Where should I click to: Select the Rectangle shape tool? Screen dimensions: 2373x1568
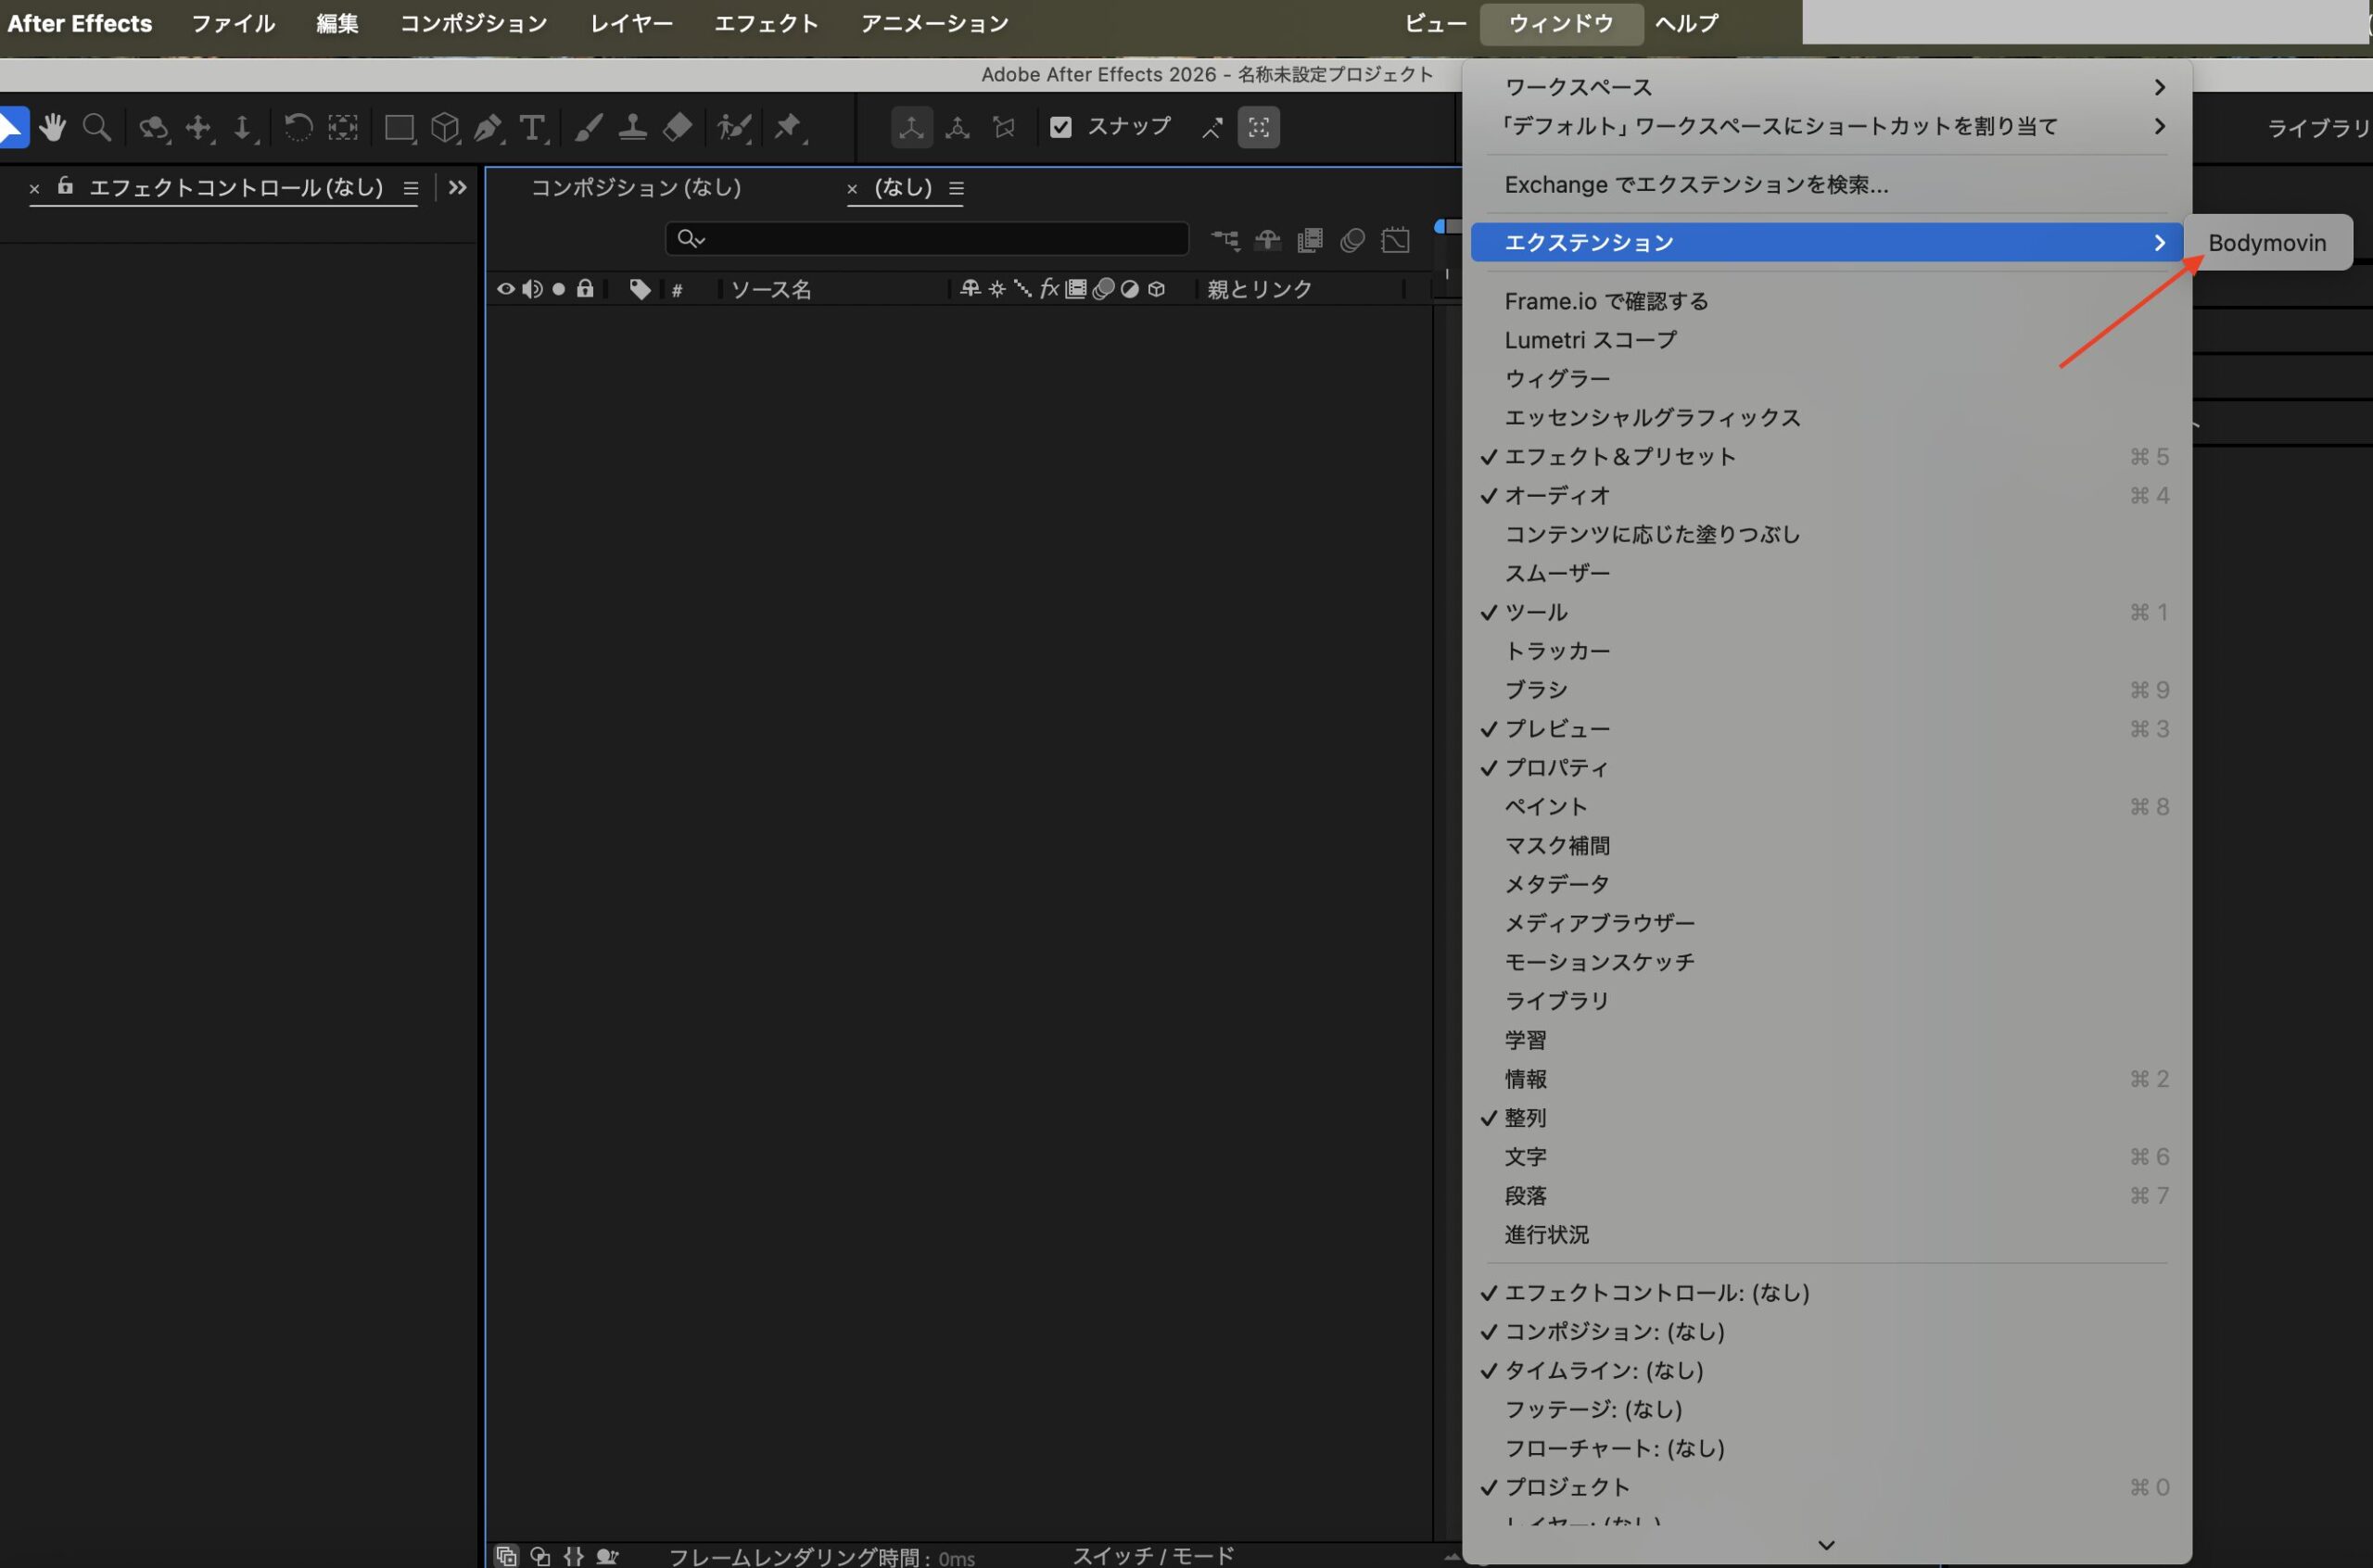[399, 127]
